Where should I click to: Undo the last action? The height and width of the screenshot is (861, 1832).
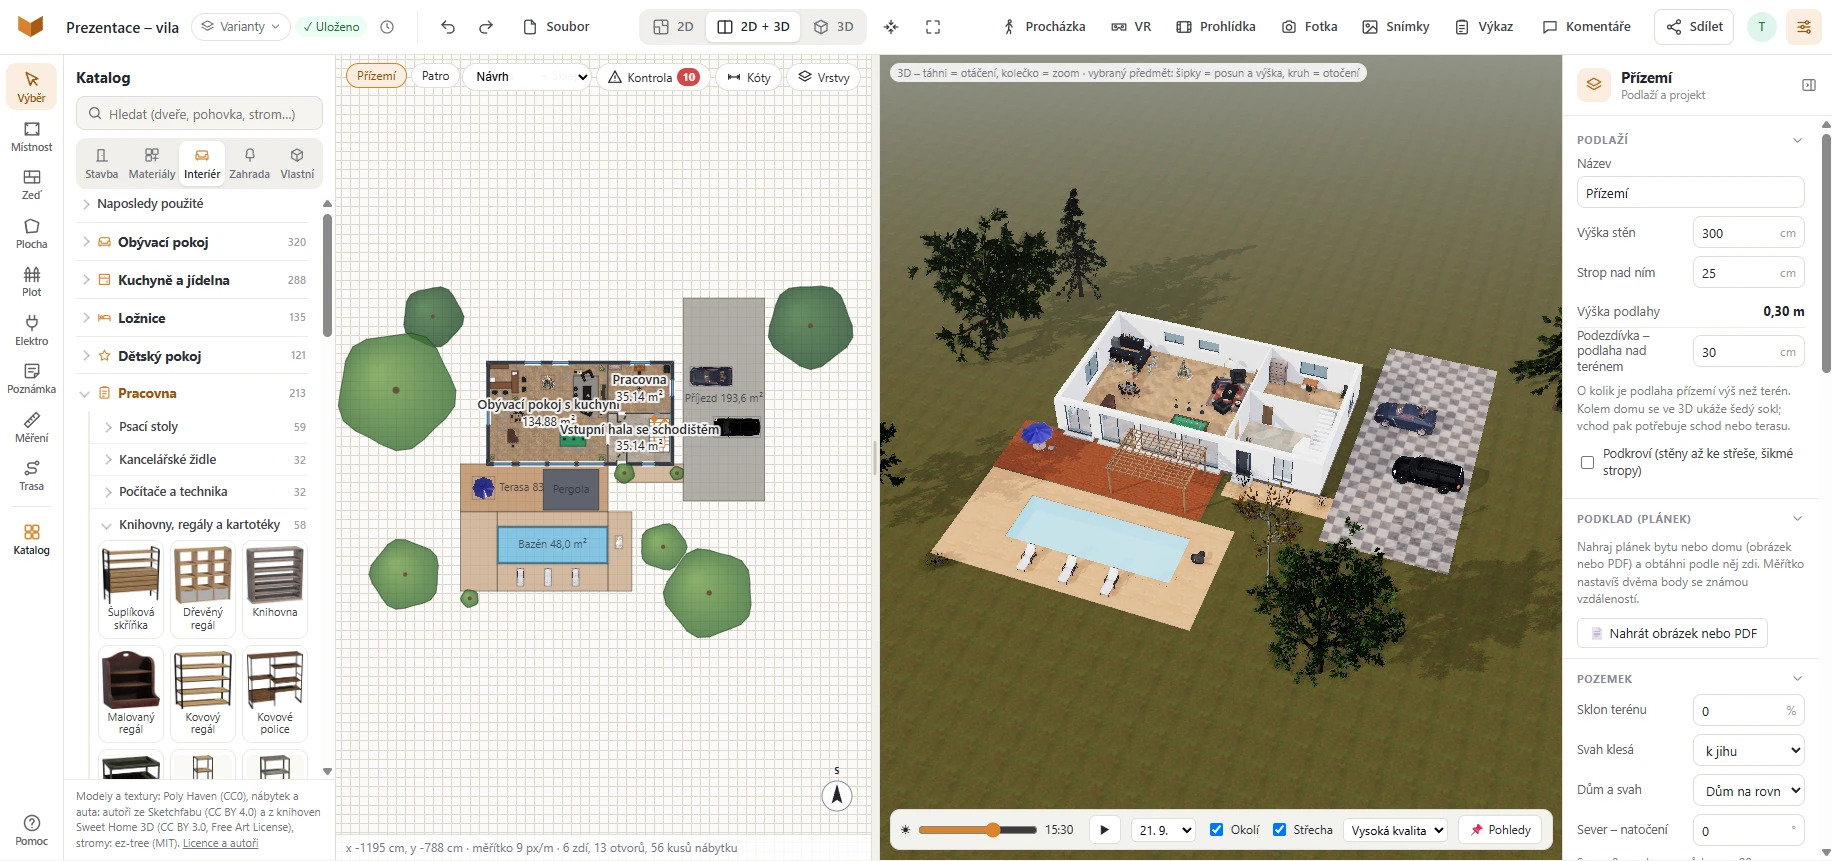point(448,27)
